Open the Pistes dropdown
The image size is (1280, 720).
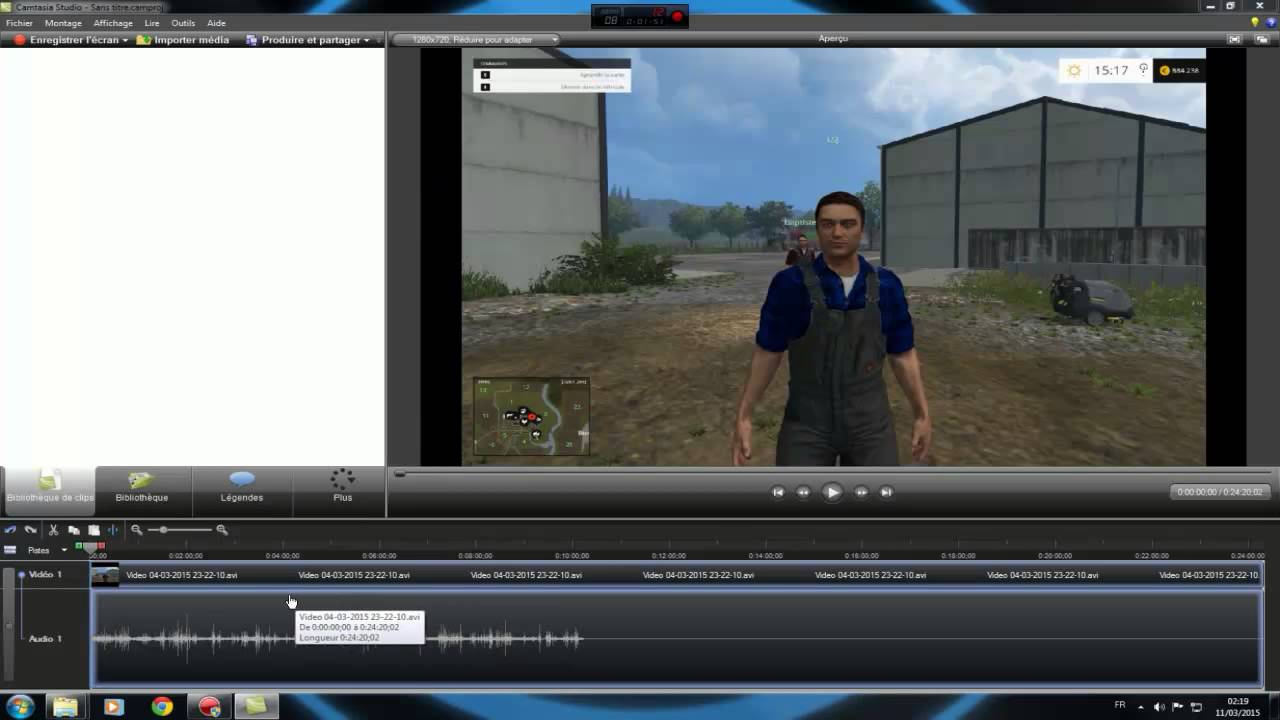[x=47, y=550]
